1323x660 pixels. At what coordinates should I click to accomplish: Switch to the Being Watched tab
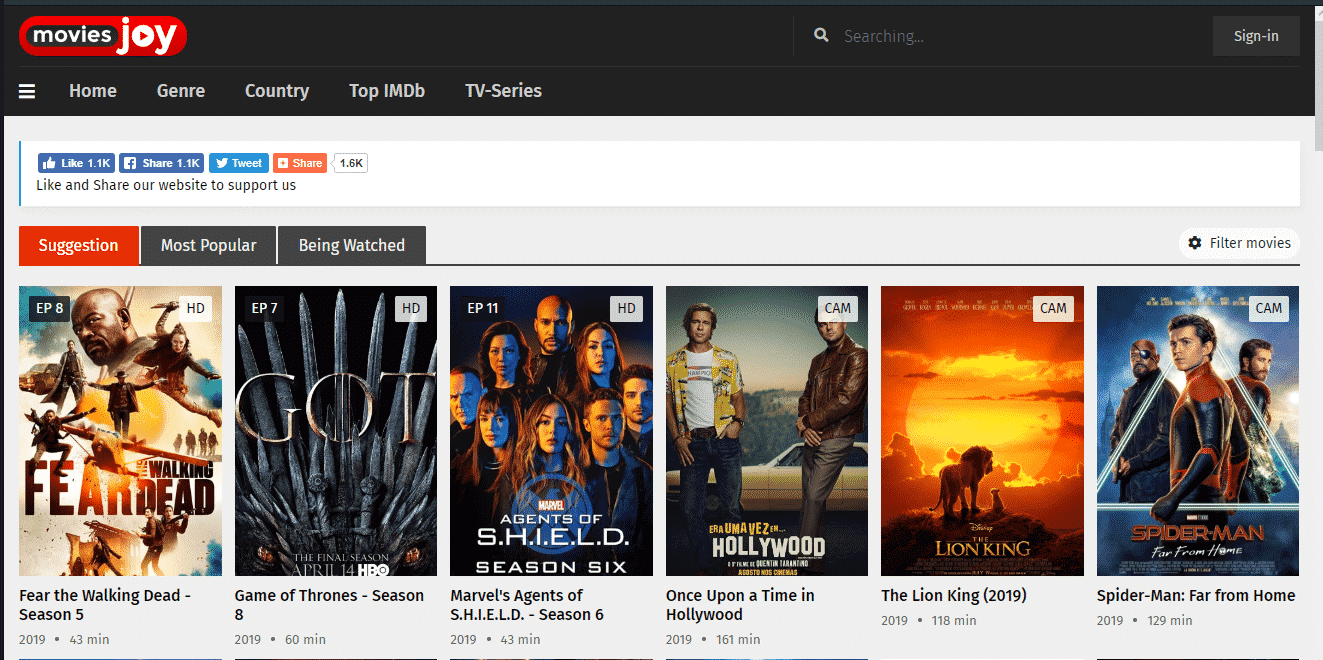[352, 245]
